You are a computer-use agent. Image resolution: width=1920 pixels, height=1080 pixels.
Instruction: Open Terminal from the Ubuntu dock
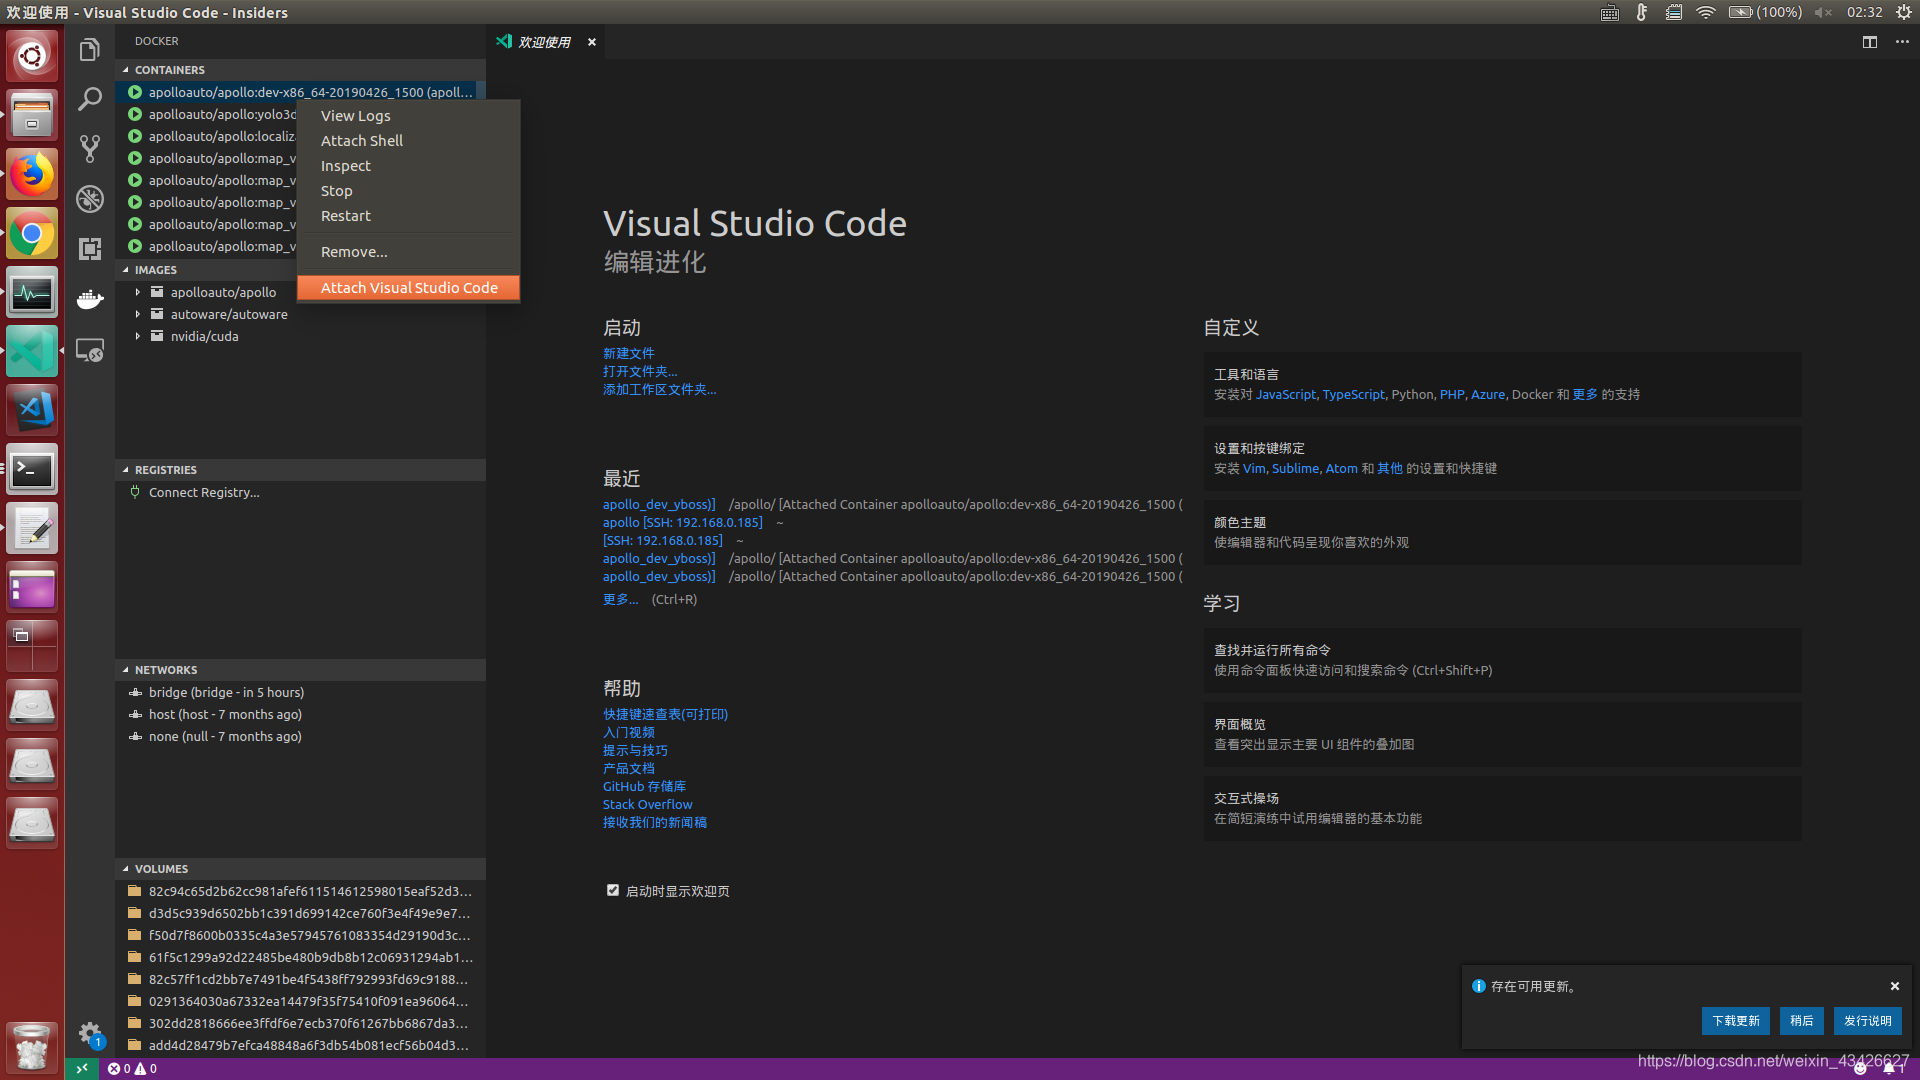tap(32, 470)
